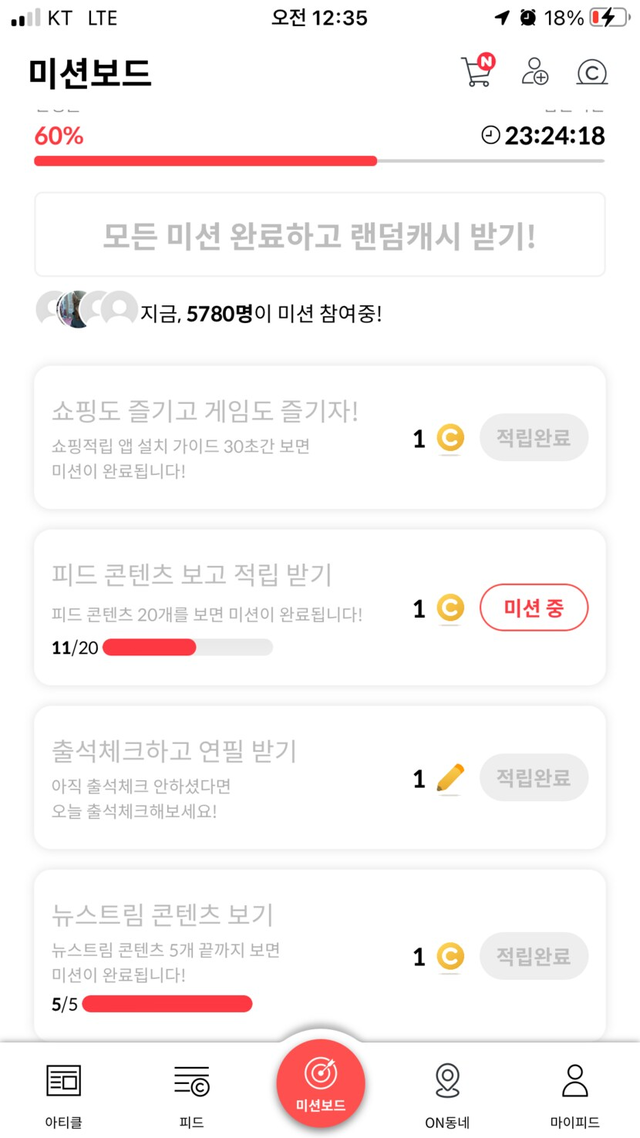This screenshot has height=1138, width=640.
Task: Go to the 마이피드 tab
Action: click(574, 1094)
